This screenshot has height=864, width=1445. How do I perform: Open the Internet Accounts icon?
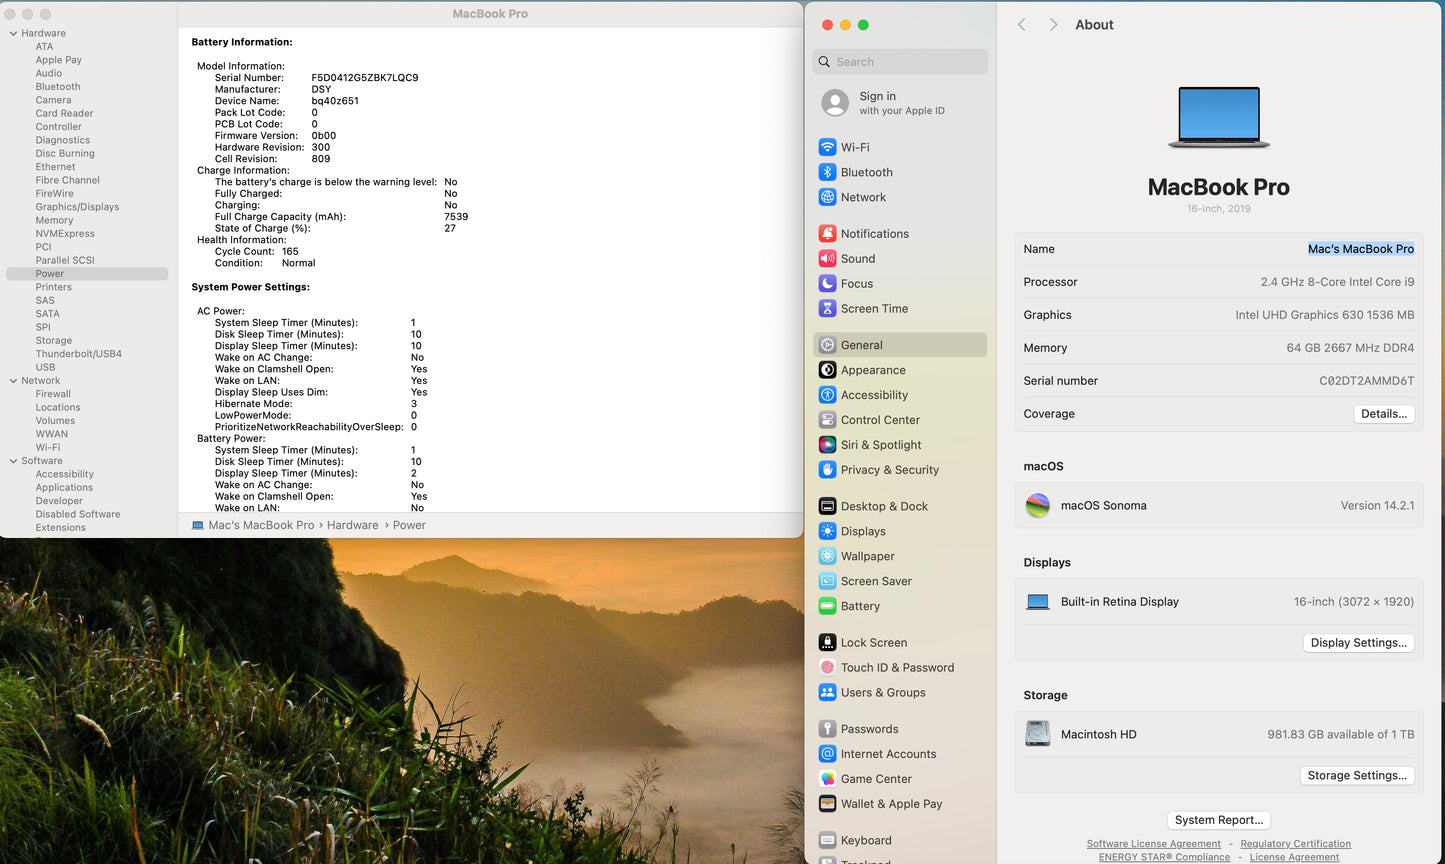[x=827, y=754]
